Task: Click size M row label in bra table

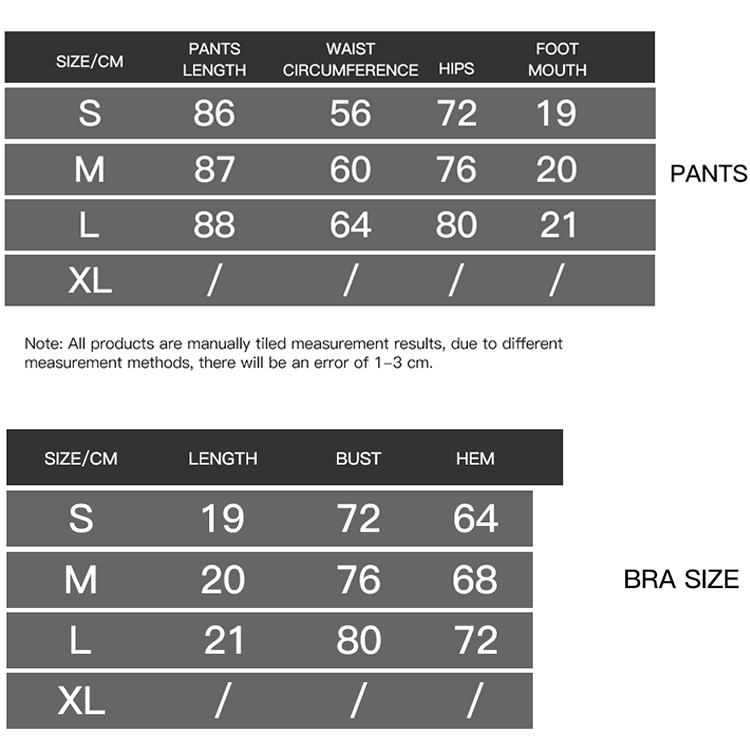Action: [81, 580]
